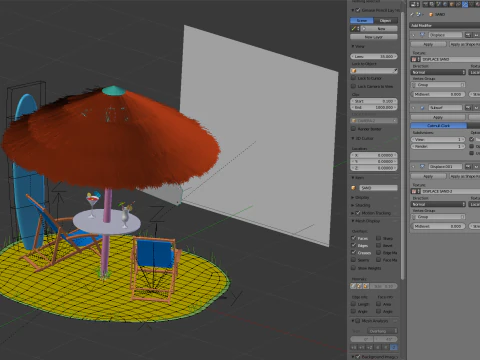Click the Displace.001 modifier type icon
The height and width of the screenshot is (360, 480).
(x=422, y=166)
